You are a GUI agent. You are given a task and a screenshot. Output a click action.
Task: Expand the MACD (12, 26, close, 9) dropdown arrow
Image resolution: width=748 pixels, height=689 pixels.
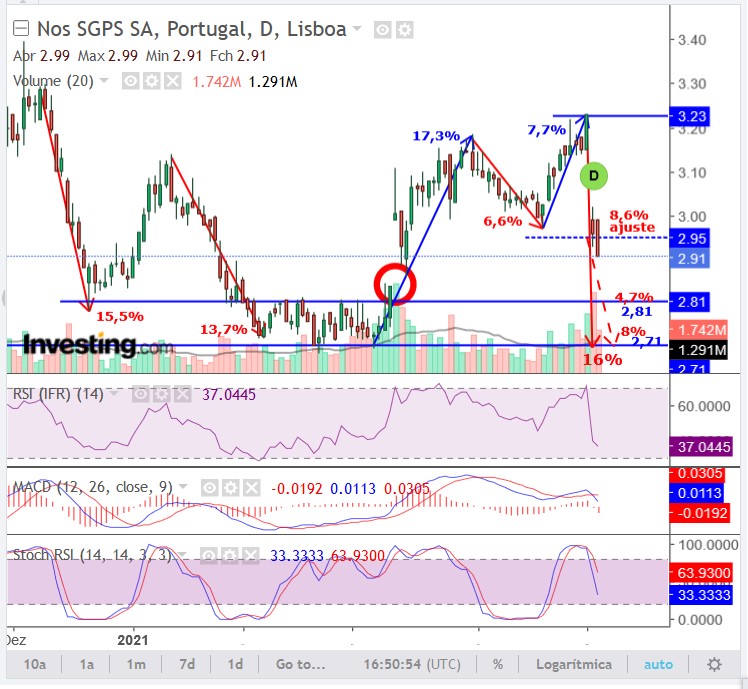pyautogui.click(x=183, y=487)
